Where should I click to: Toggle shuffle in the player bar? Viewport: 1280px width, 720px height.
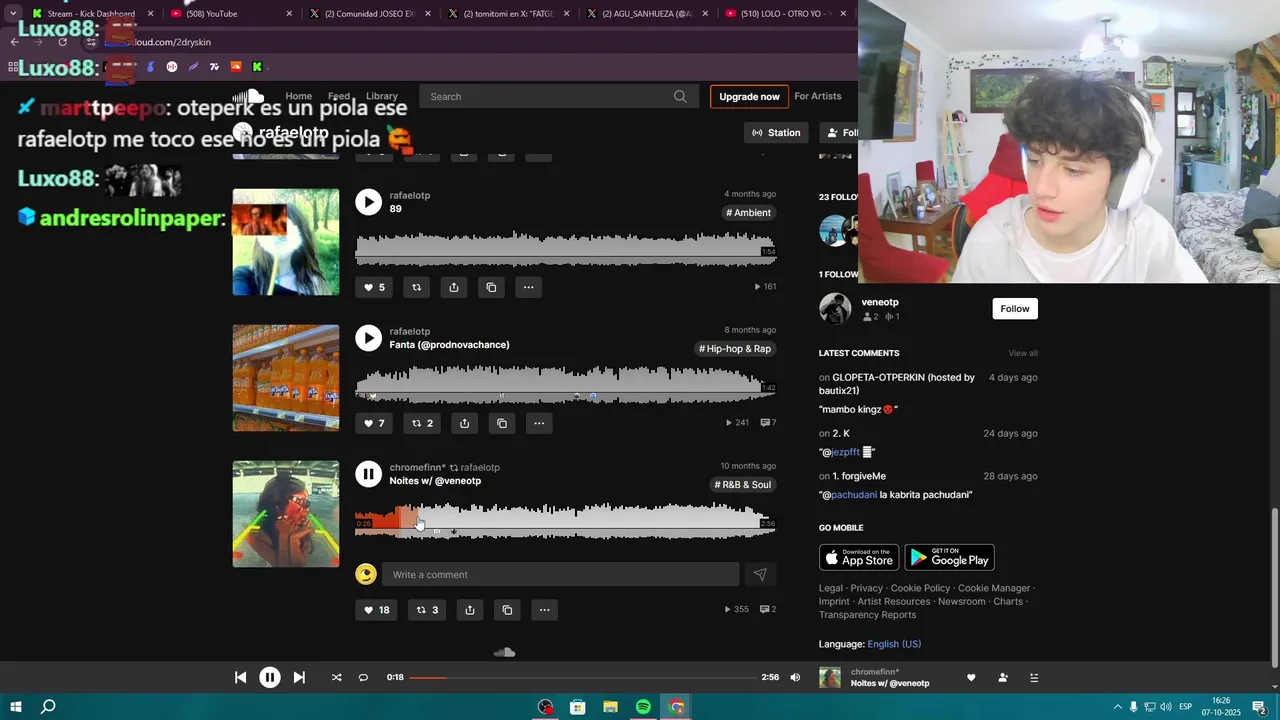point(336,677)
